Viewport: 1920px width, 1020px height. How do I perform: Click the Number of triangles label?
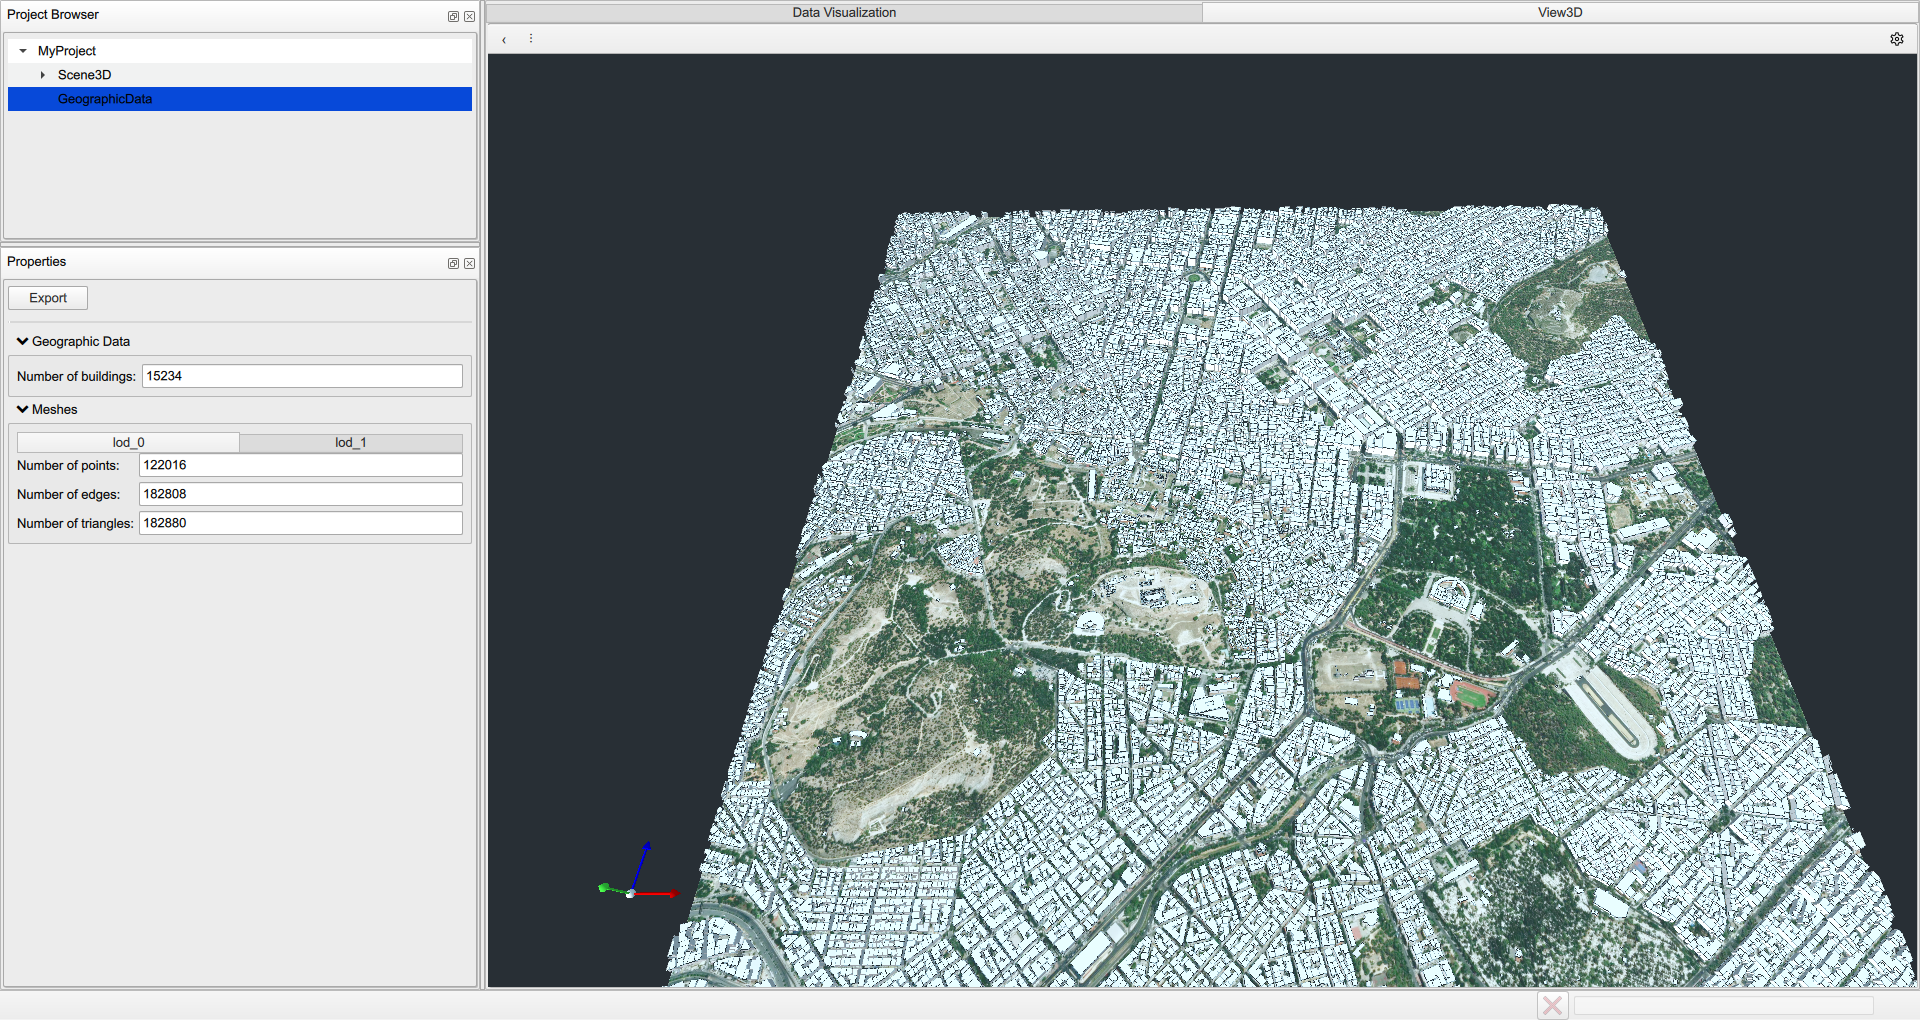coord(75,523)
